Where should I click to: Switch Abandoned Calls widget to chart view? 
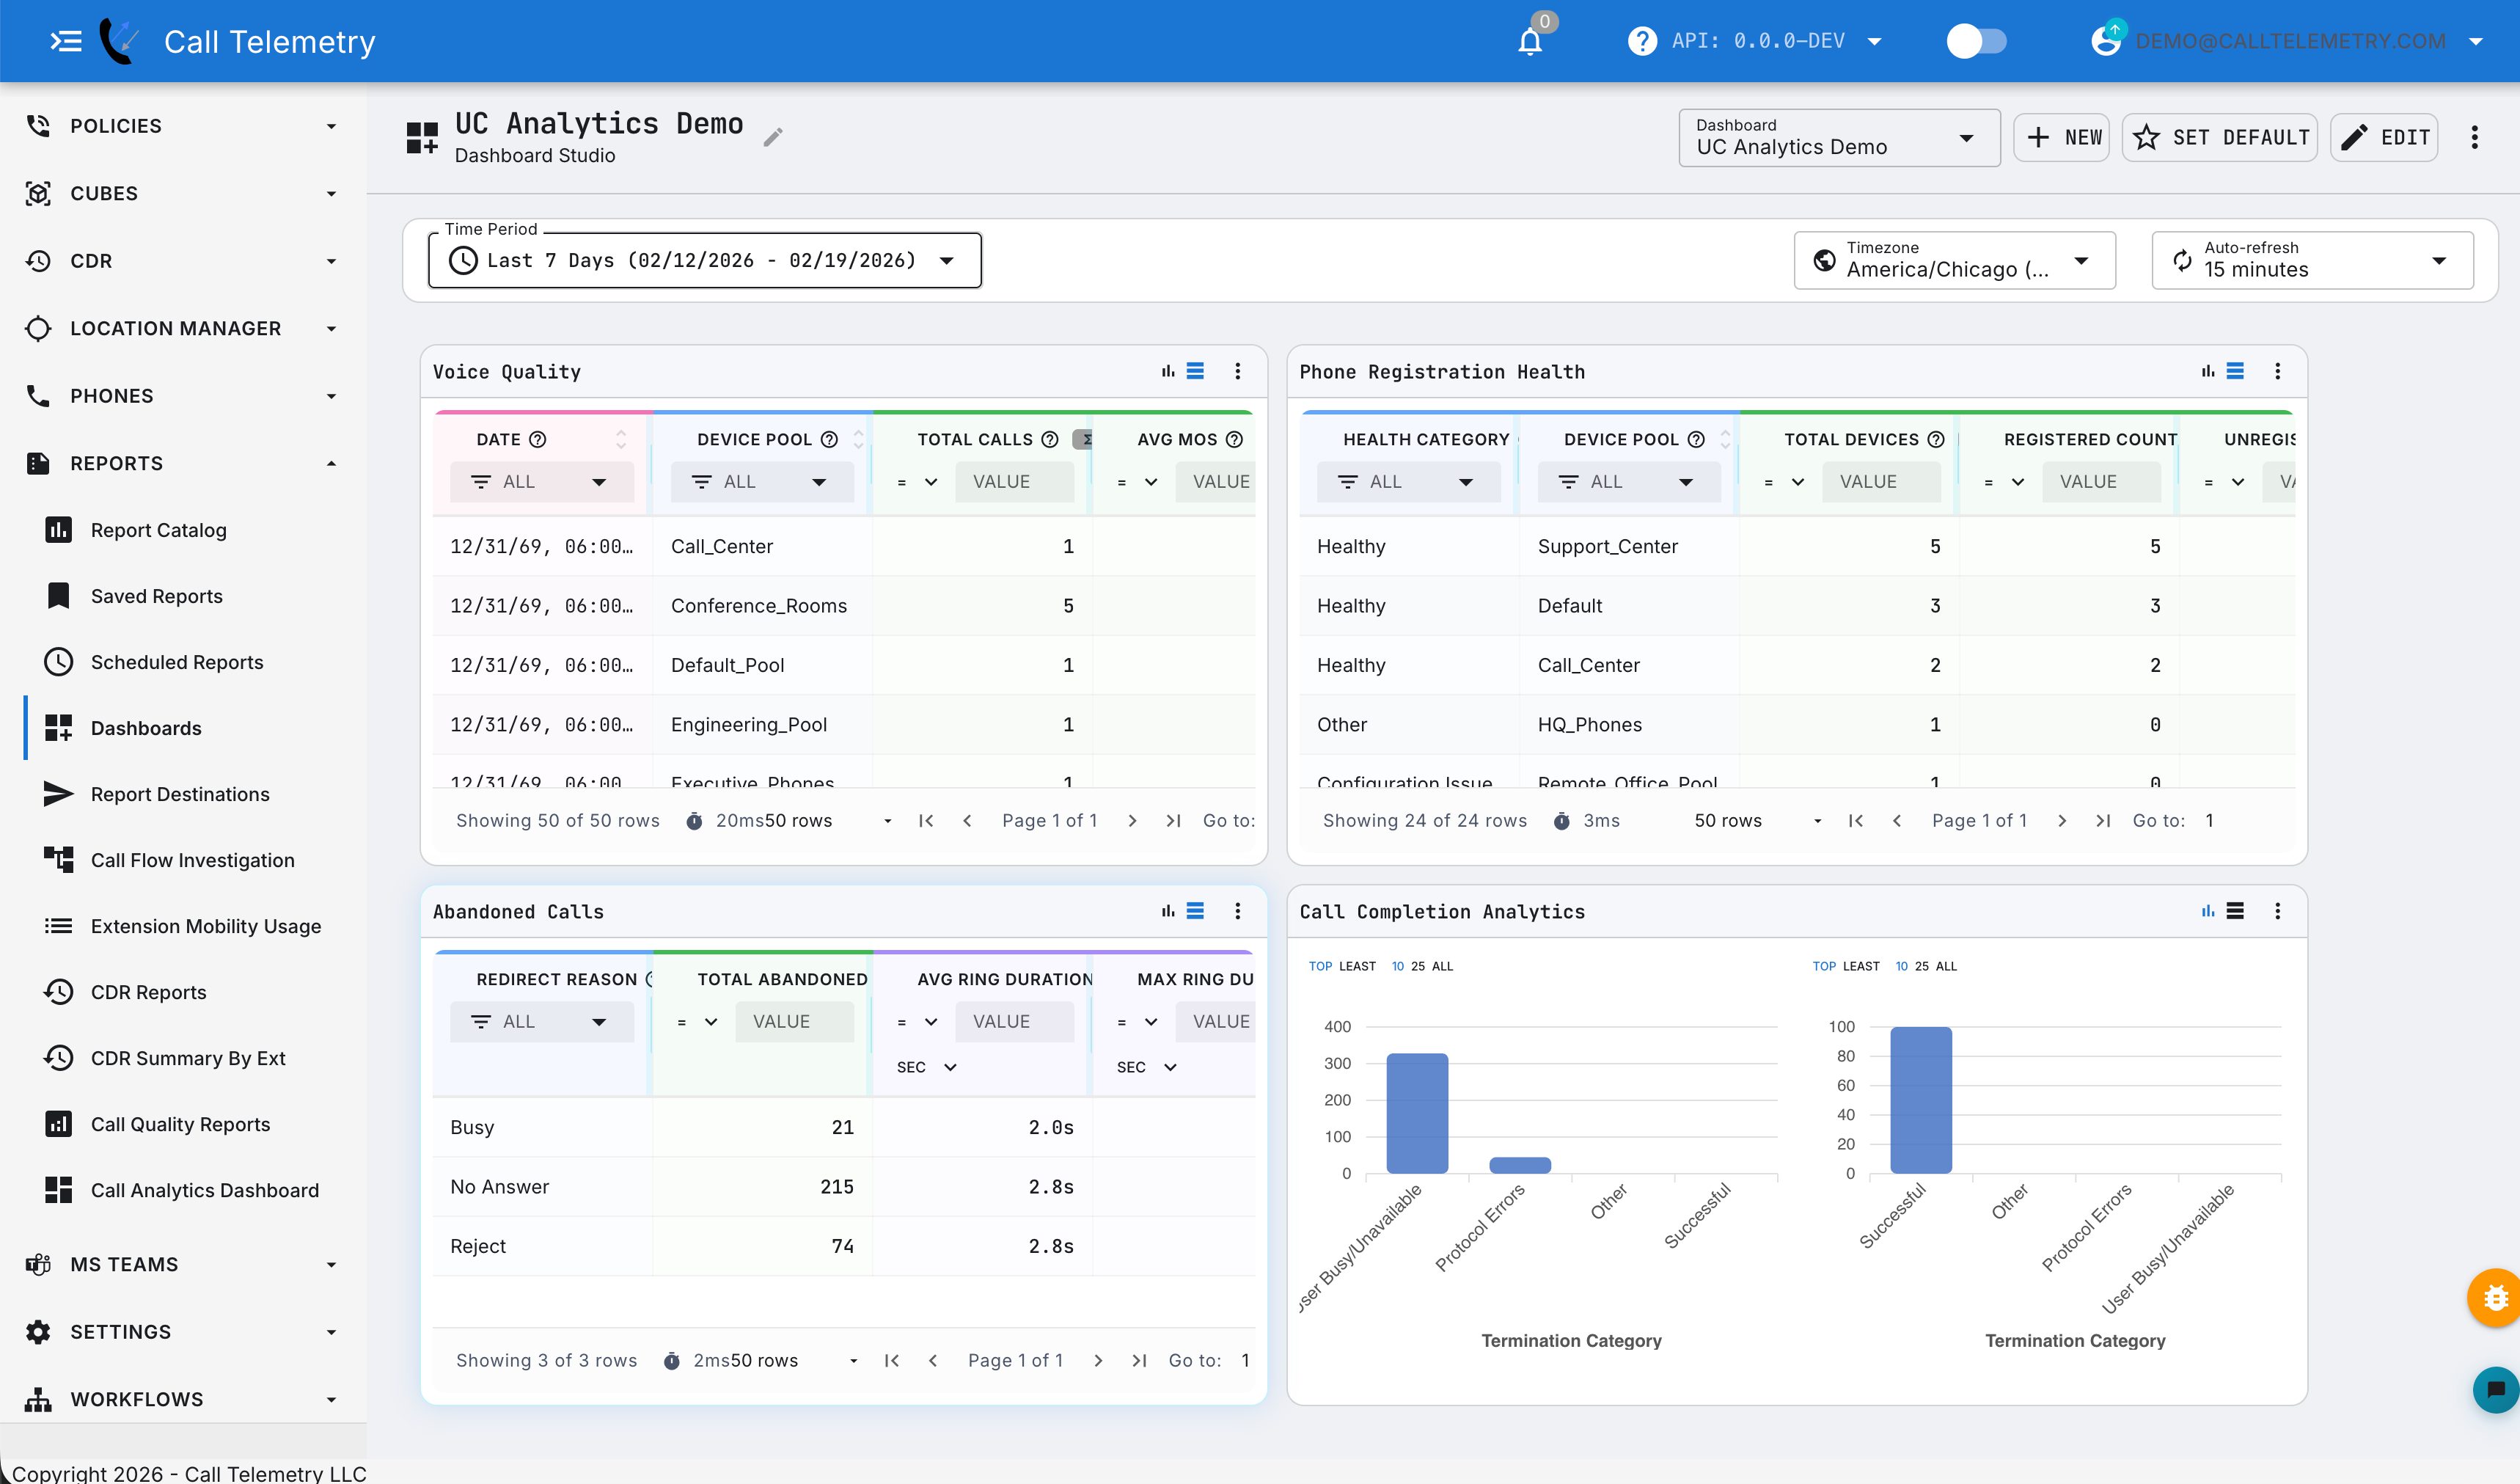1168,911
